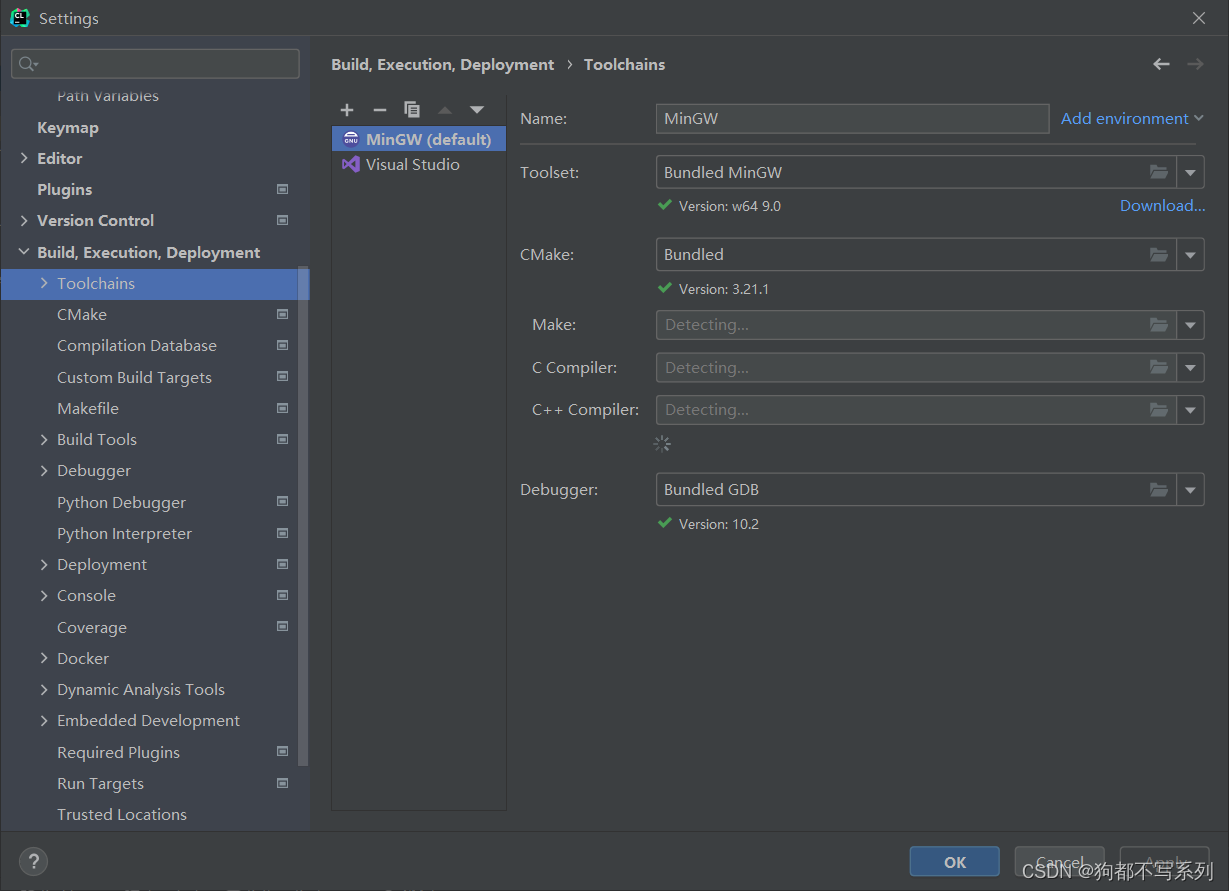This screenshot has height=891, width=1229.
Task: Move toolchain down with arrow icon
Action: point(477,110)
